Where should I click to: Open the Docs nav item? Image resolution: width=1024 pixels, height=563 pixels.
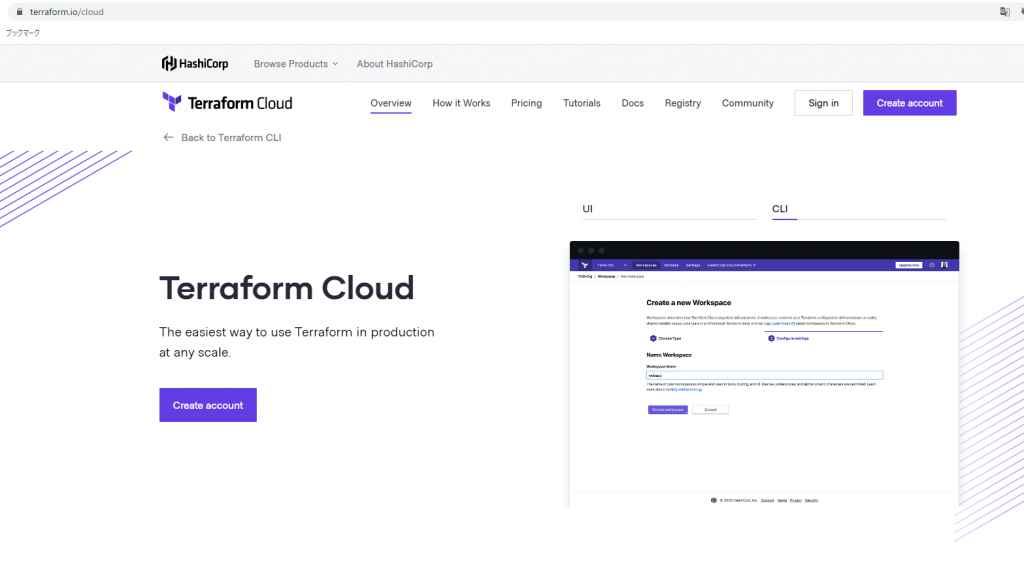pyautogui.click(x=632, y=103)
